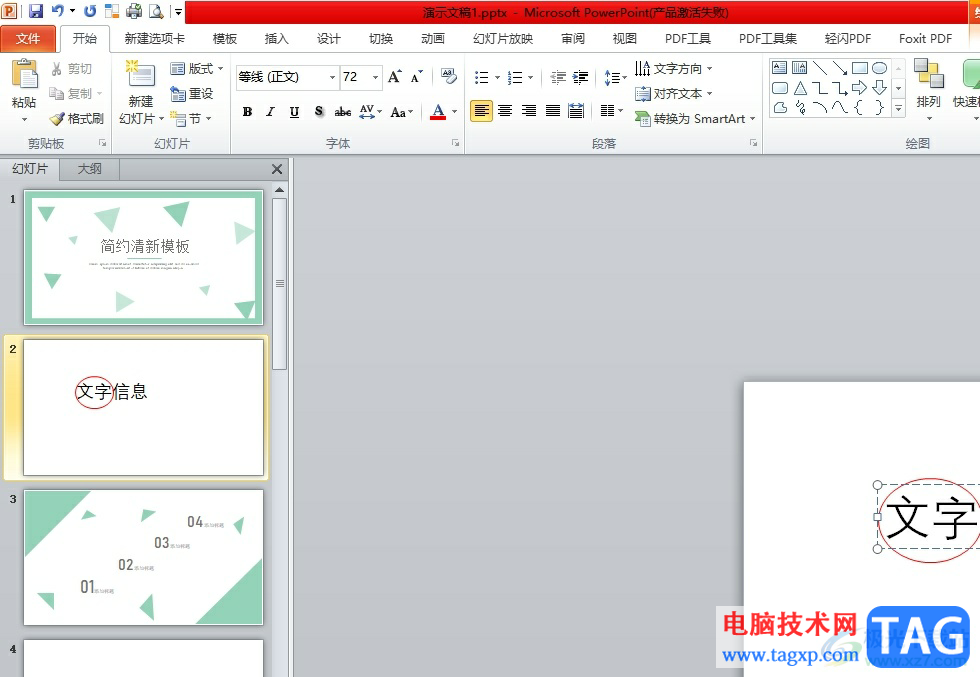
Task: Toggle Strikethrough formatting
Action: [x=342, y=112]
